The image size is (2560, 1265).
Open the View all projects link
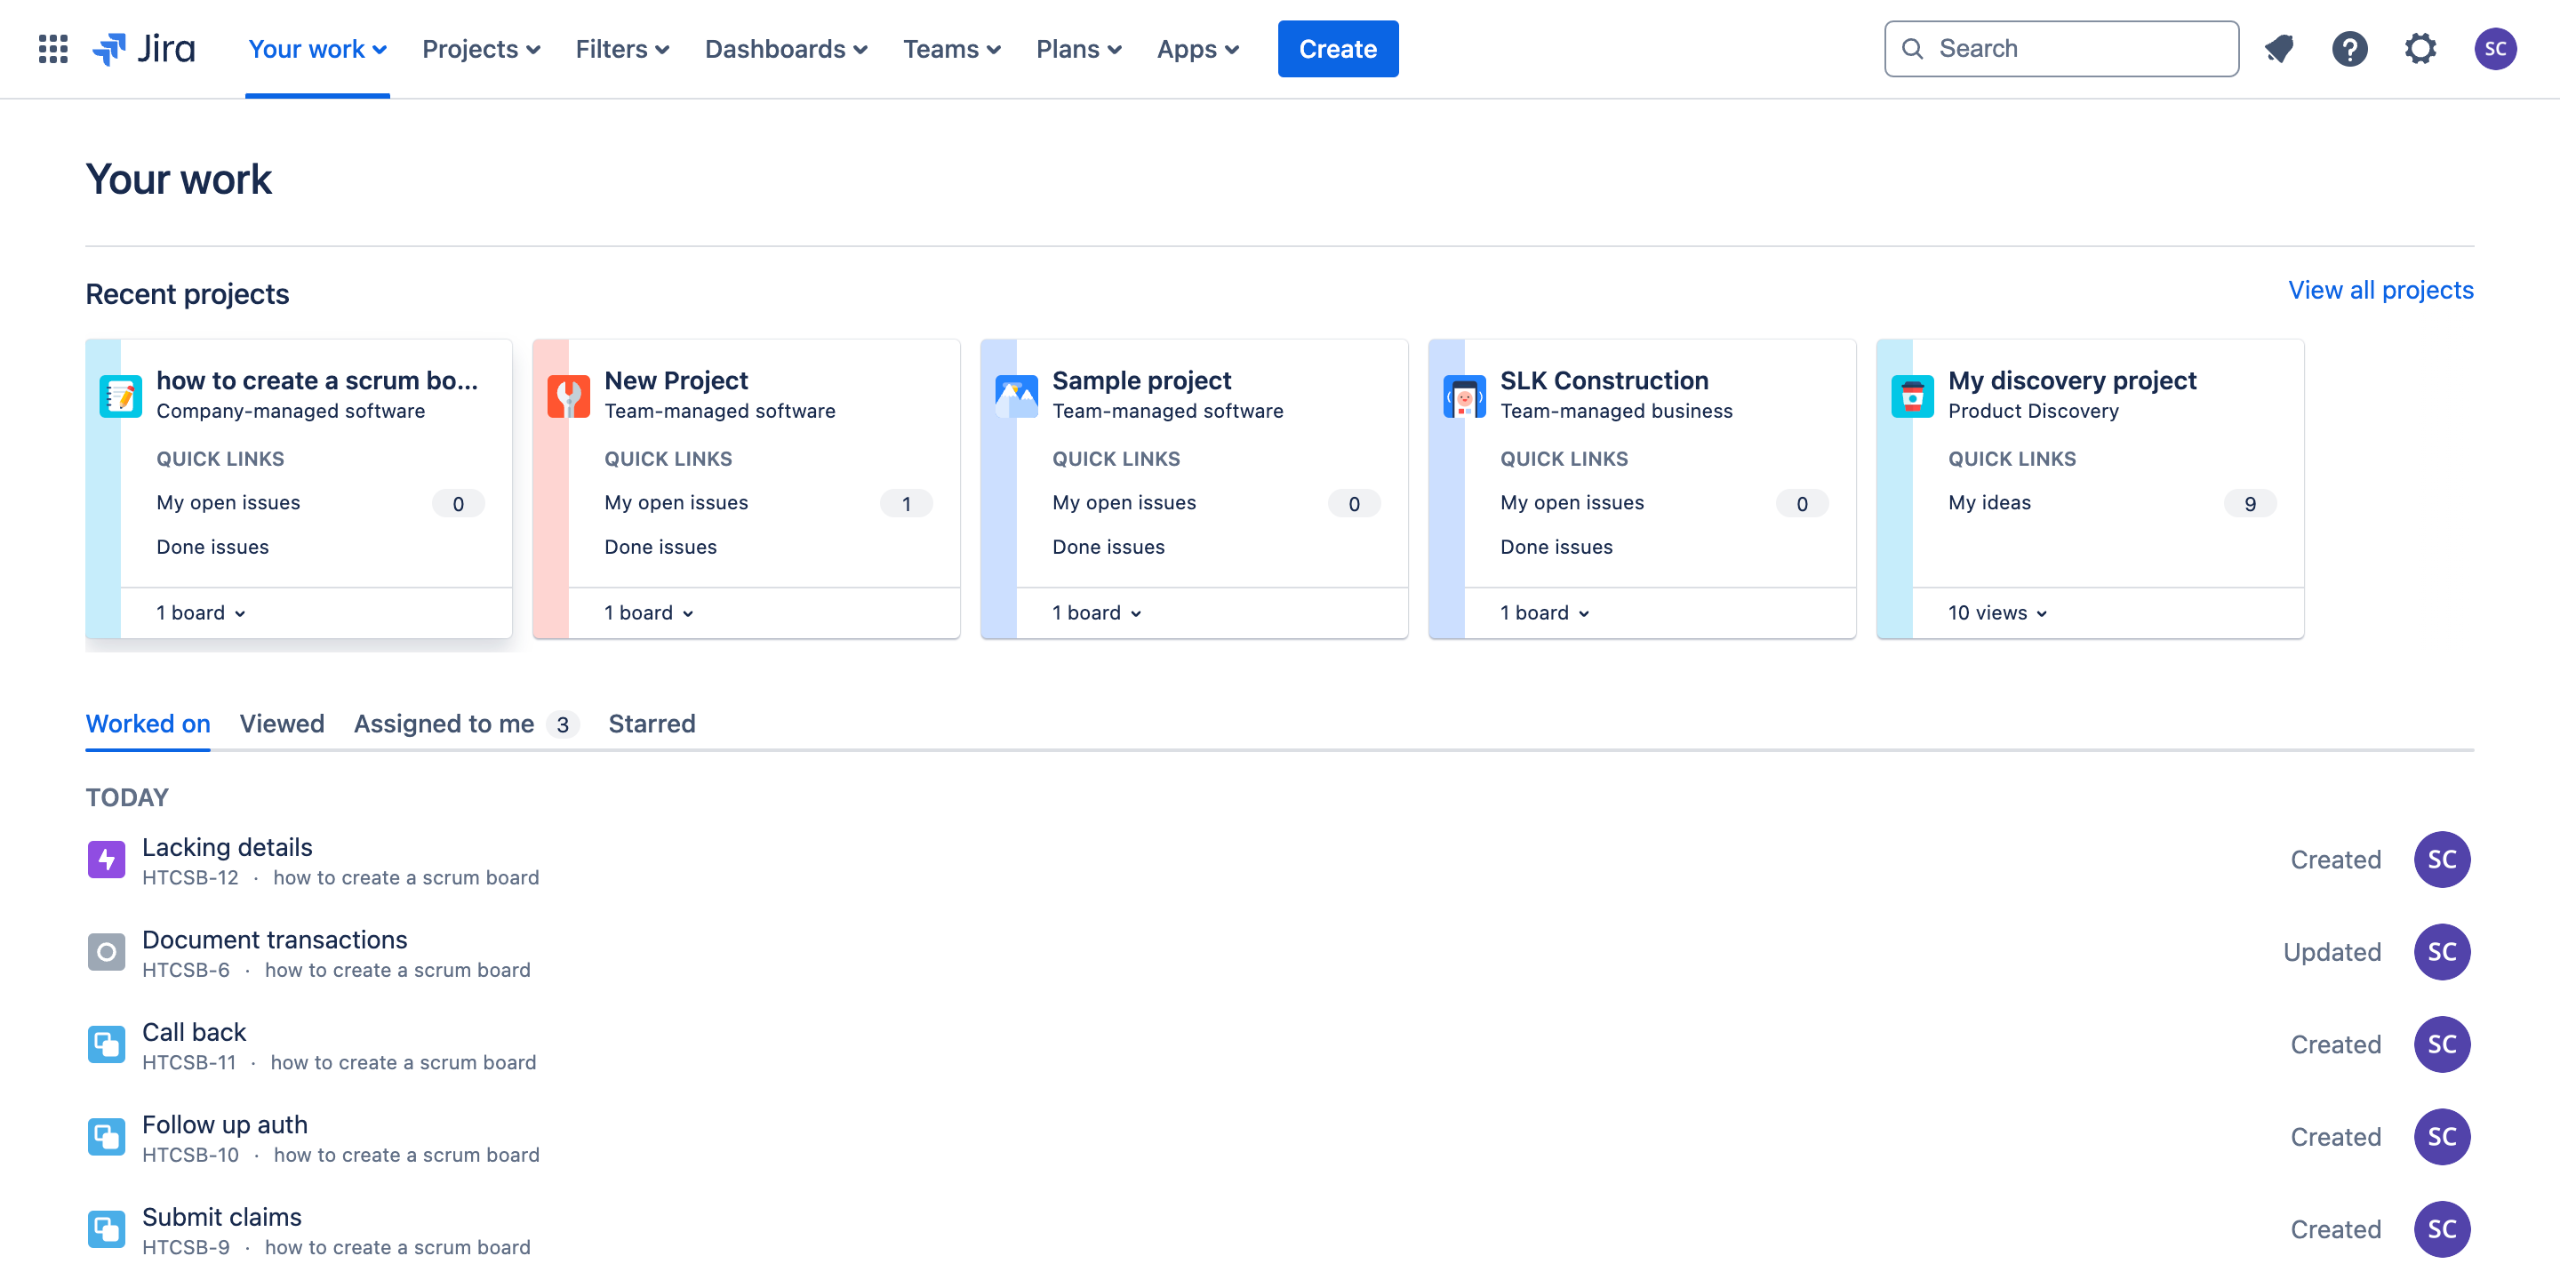tap(2380, 290)
